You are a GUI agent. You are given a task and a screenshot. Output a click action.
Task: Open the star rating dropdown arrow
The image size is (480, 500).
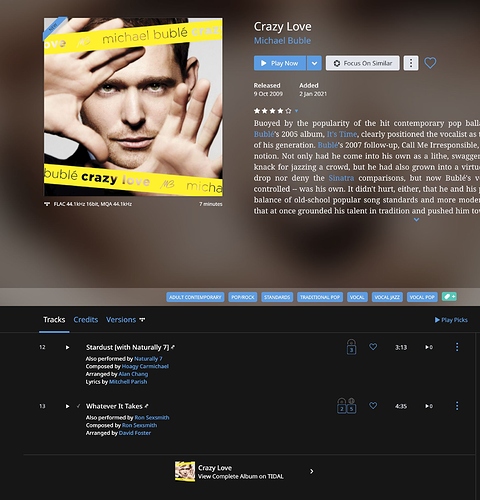(x=296, y=111)
